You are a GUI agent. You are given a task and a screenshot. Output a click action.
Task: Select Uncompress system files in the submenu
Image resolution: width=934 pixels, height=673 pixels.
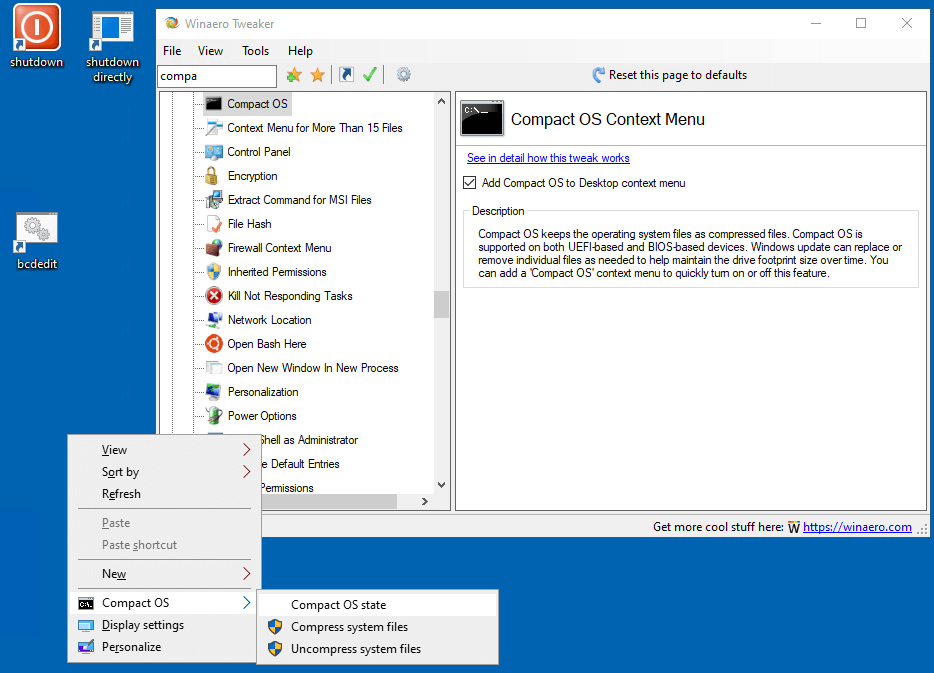tap(378, 649)
